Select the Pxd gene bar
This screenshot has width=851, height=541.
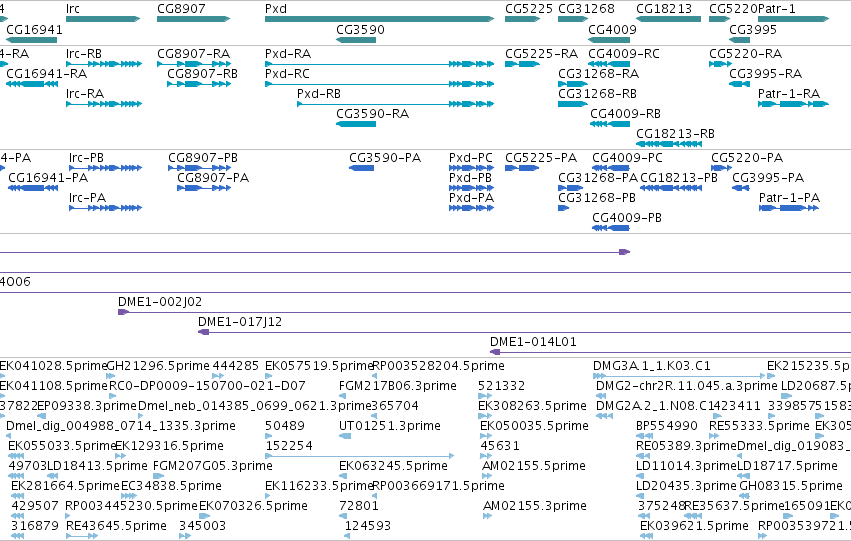pyautogui.click(x=379, y=20)
